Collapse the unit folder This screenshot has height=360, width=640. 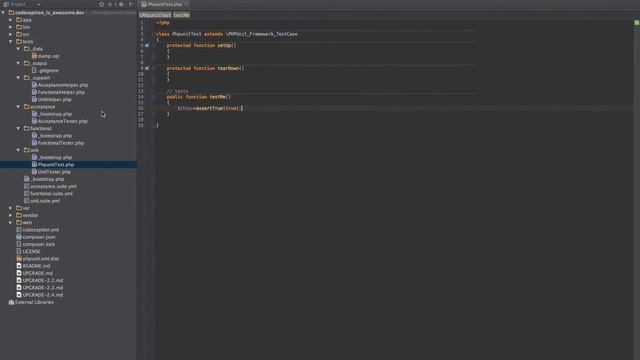tap(18, 150)
